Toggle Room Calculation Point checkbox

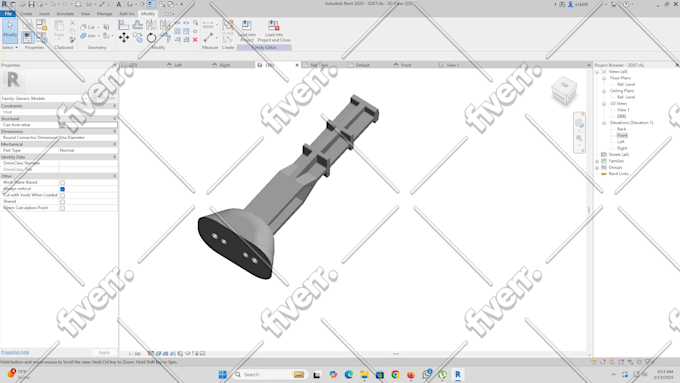(x=62, y=208)
